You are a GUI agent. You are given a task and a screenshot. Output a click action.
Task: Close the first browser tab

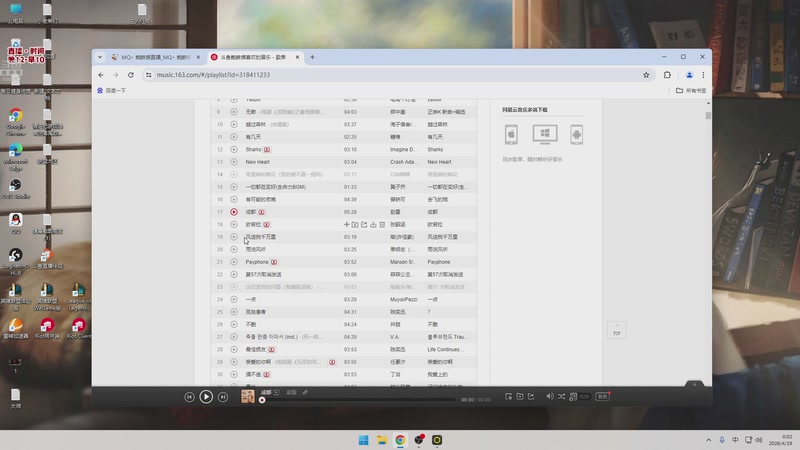(198, 57)
